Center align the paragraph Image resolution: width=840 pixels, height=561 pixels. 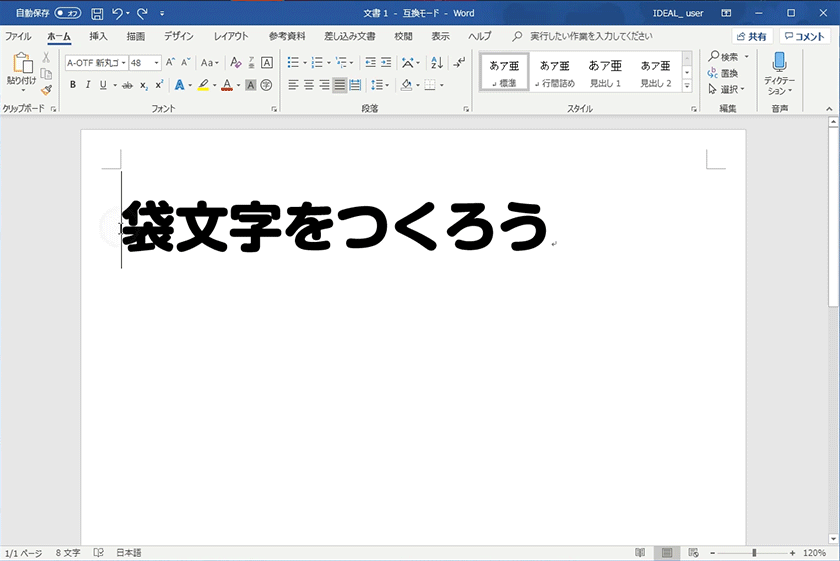[309, 85]
